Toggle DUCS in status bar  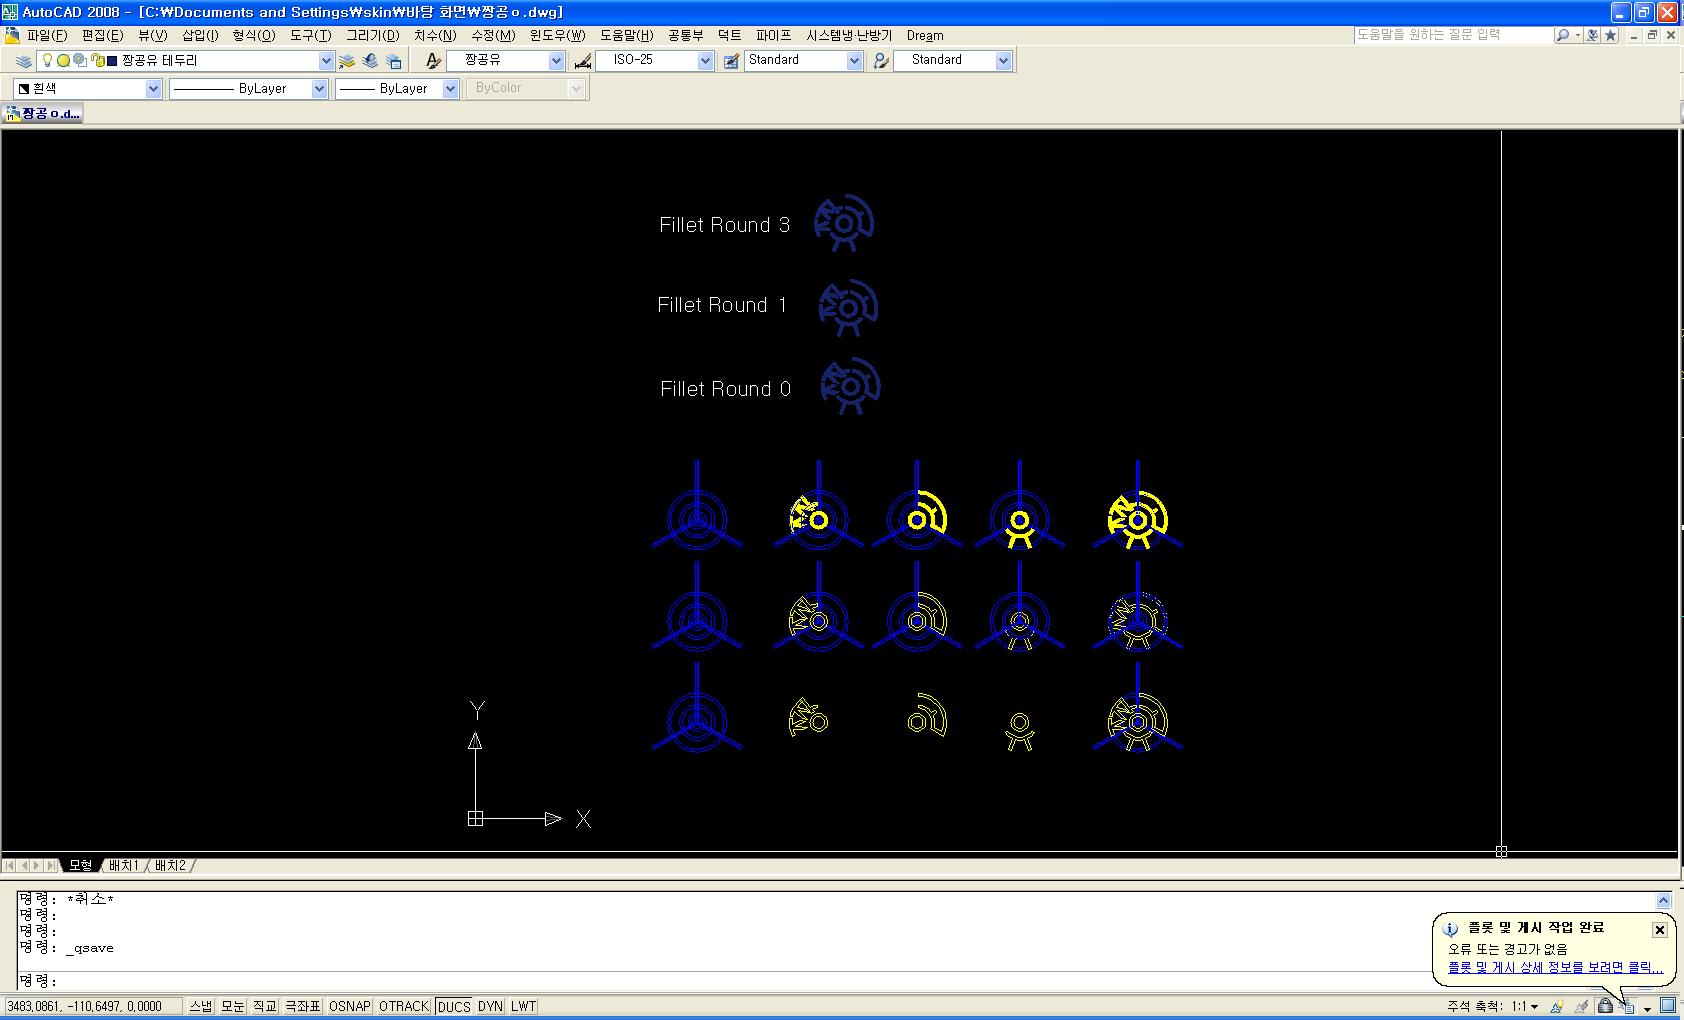point(454,1006)
